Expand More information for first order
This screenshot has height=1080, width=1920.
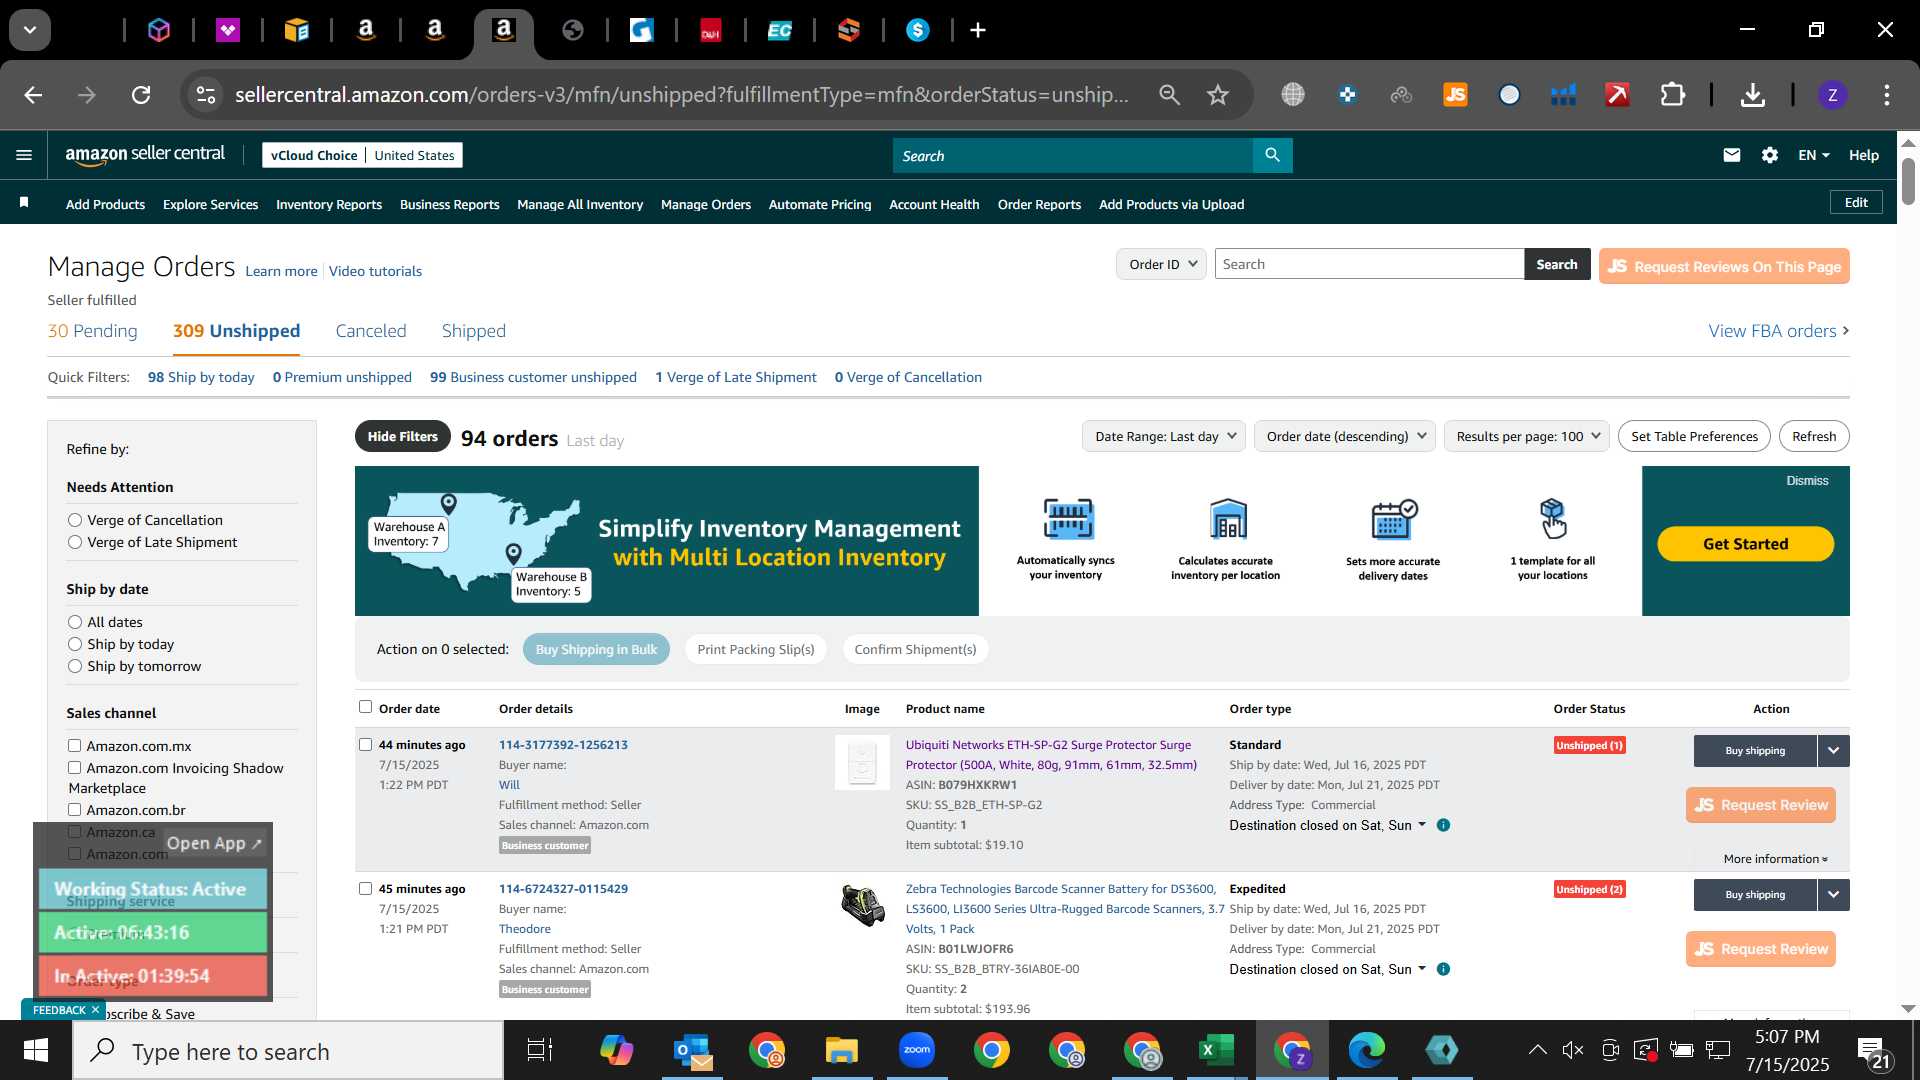pos(1775,859)
